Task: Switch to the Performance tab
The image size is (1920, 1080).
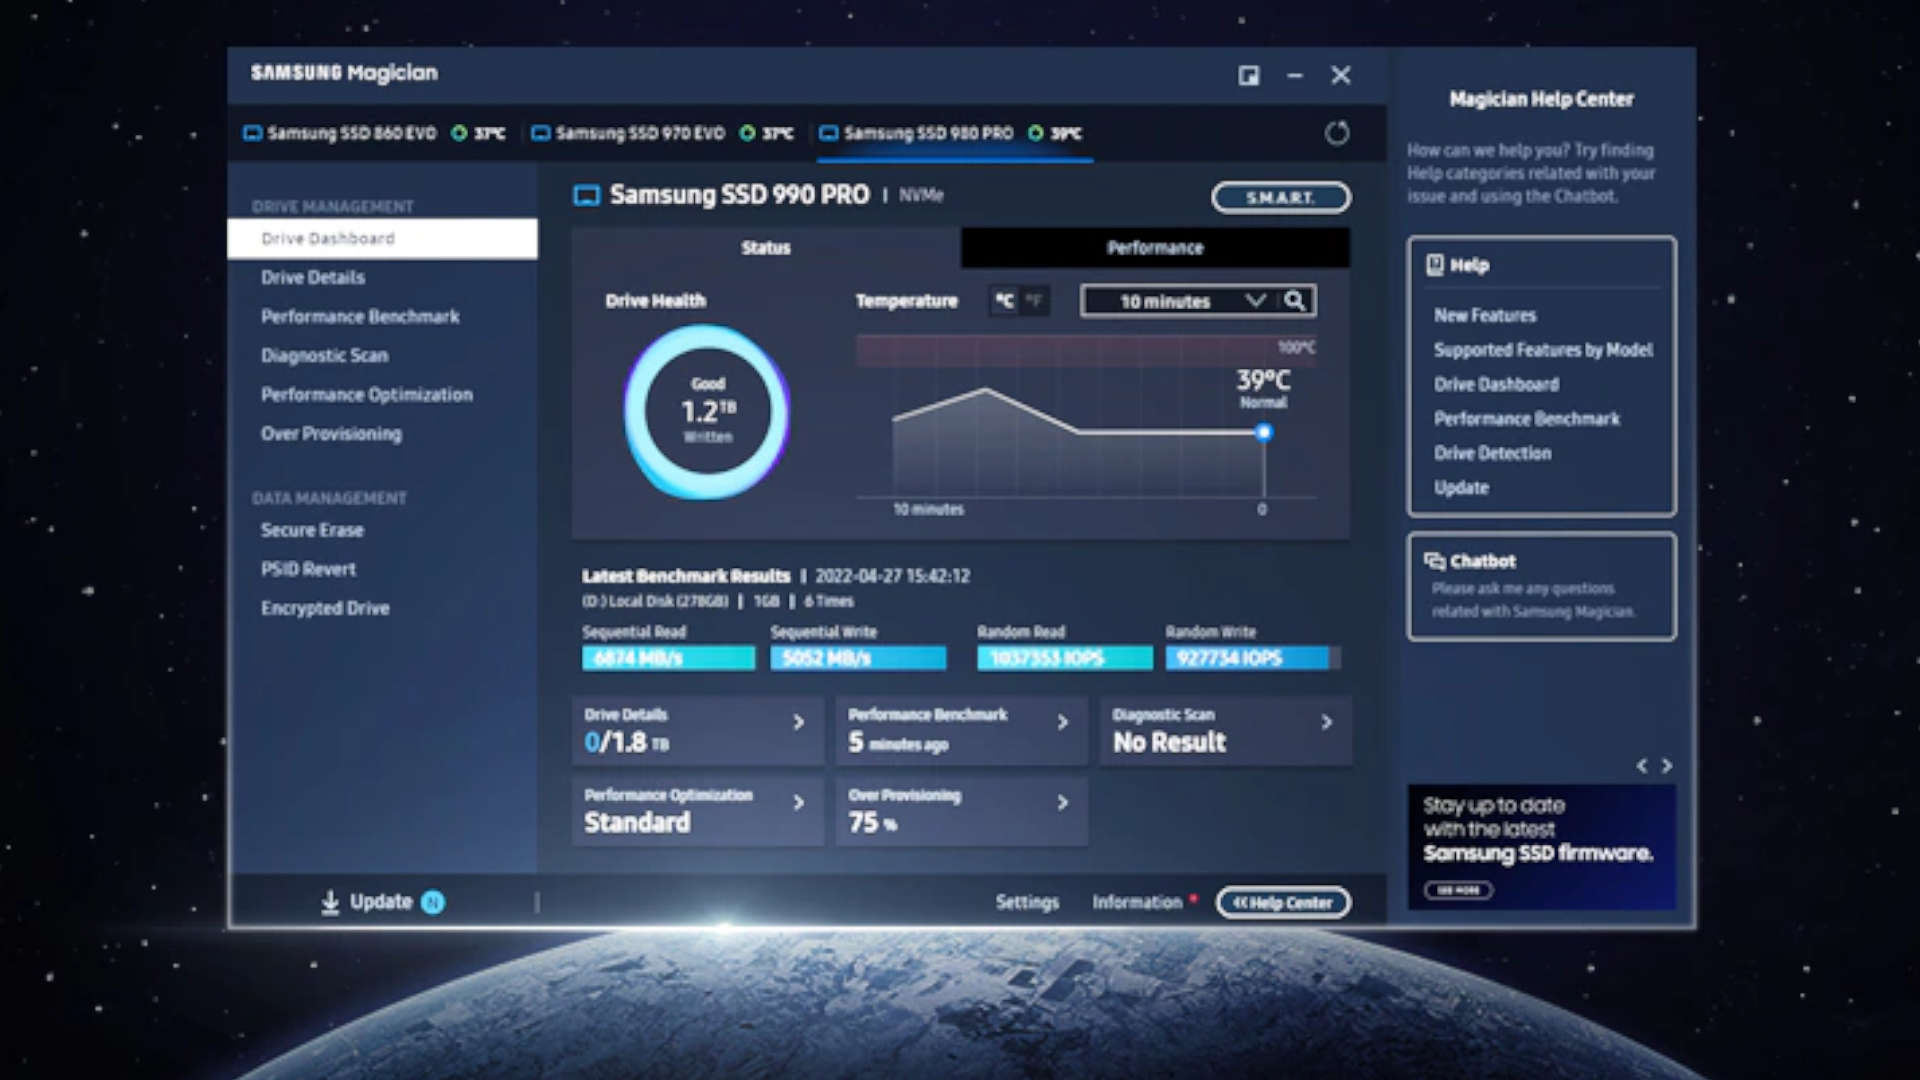Action: (1154, 248)
